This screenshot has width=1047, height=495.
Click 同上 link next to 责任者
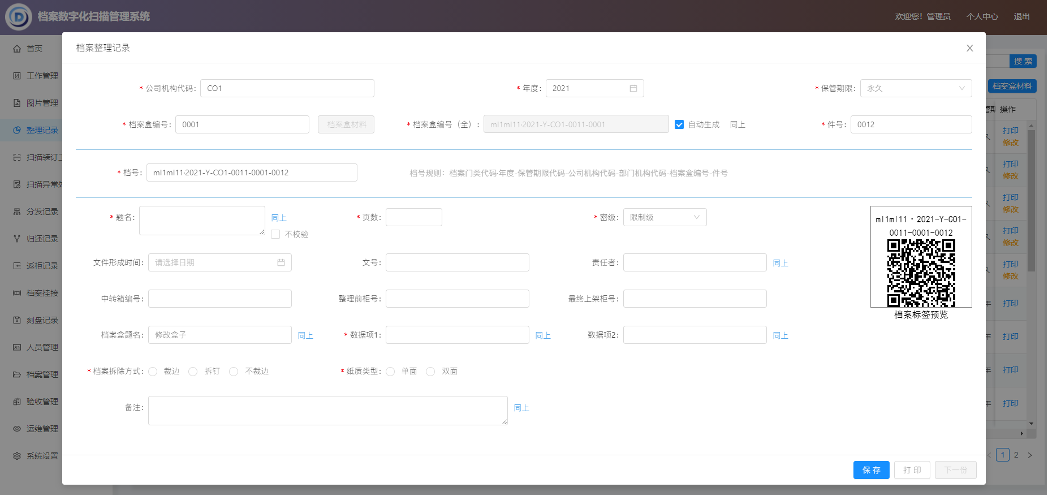[780, 263]
